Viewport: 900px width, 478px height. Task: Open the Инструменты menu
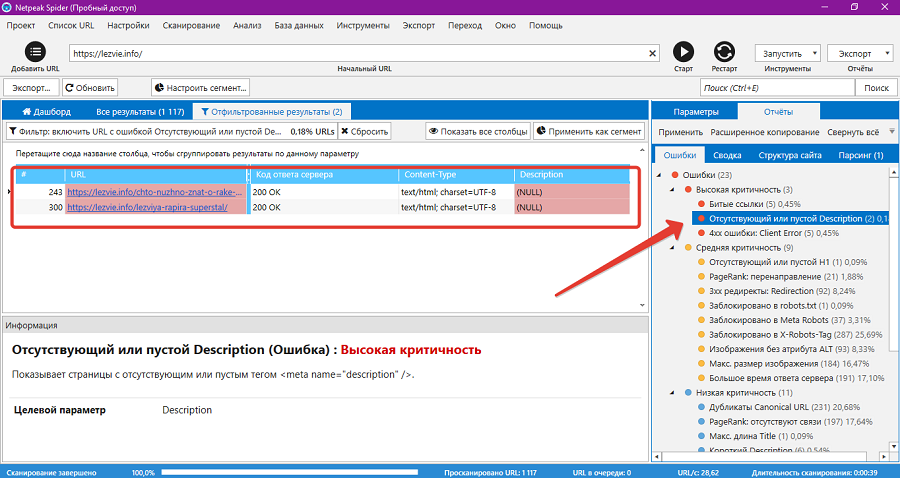[x=363, y=25]
